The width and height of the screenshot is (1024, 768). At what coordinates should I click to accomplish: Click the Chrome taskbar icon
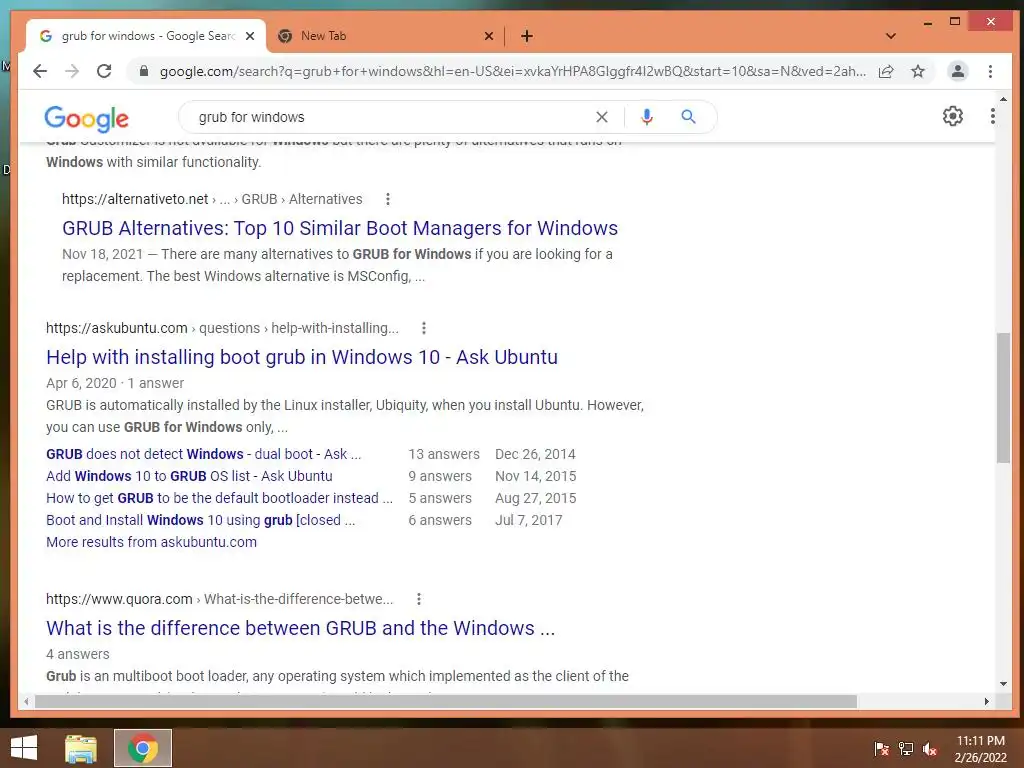coord(143,748)
